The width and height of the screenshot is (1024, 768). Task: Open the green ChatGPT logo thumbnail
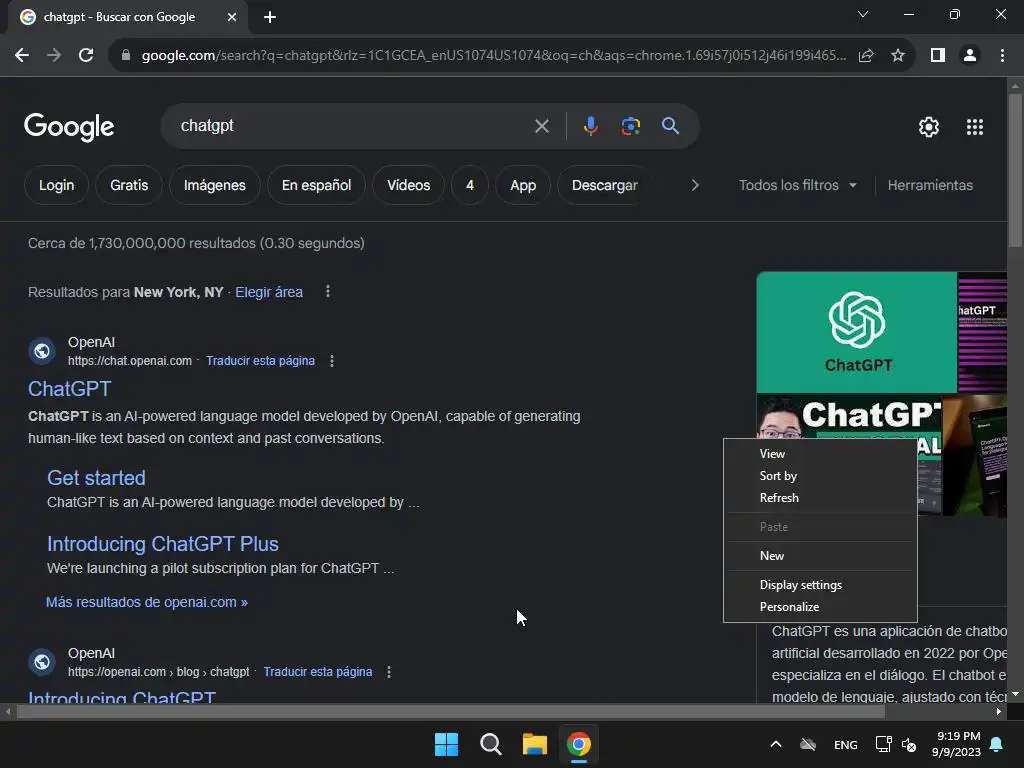click(856, 332)
